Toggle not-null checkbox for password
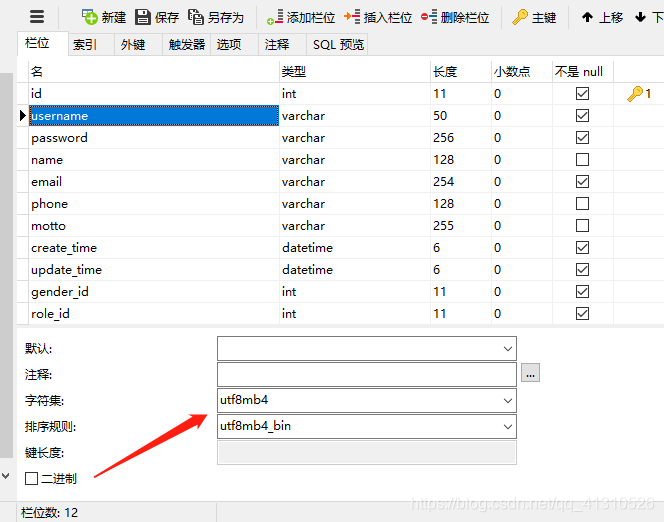Viewport: 664px width, 522px height. pos(582,138)
